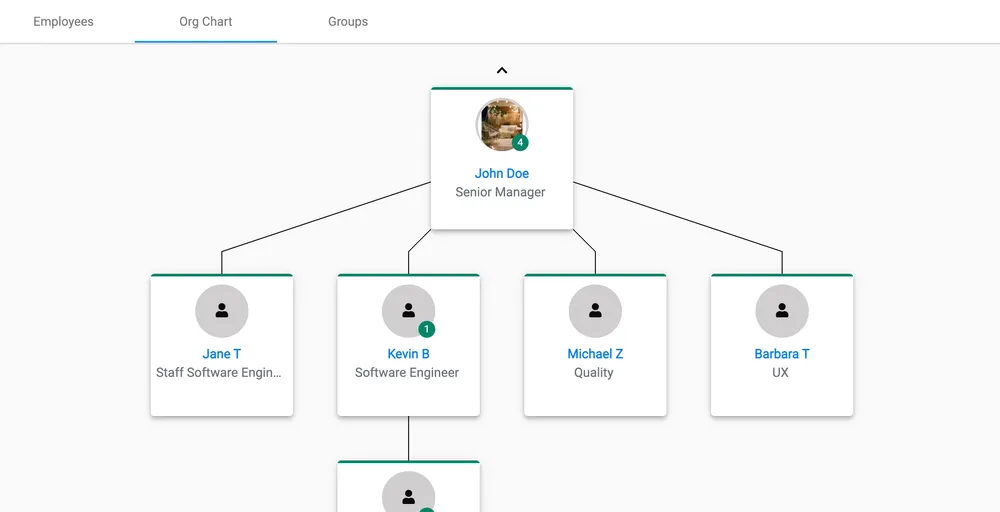
Task: Click Michael Z's avatar icon
Action: coord(596,311)
